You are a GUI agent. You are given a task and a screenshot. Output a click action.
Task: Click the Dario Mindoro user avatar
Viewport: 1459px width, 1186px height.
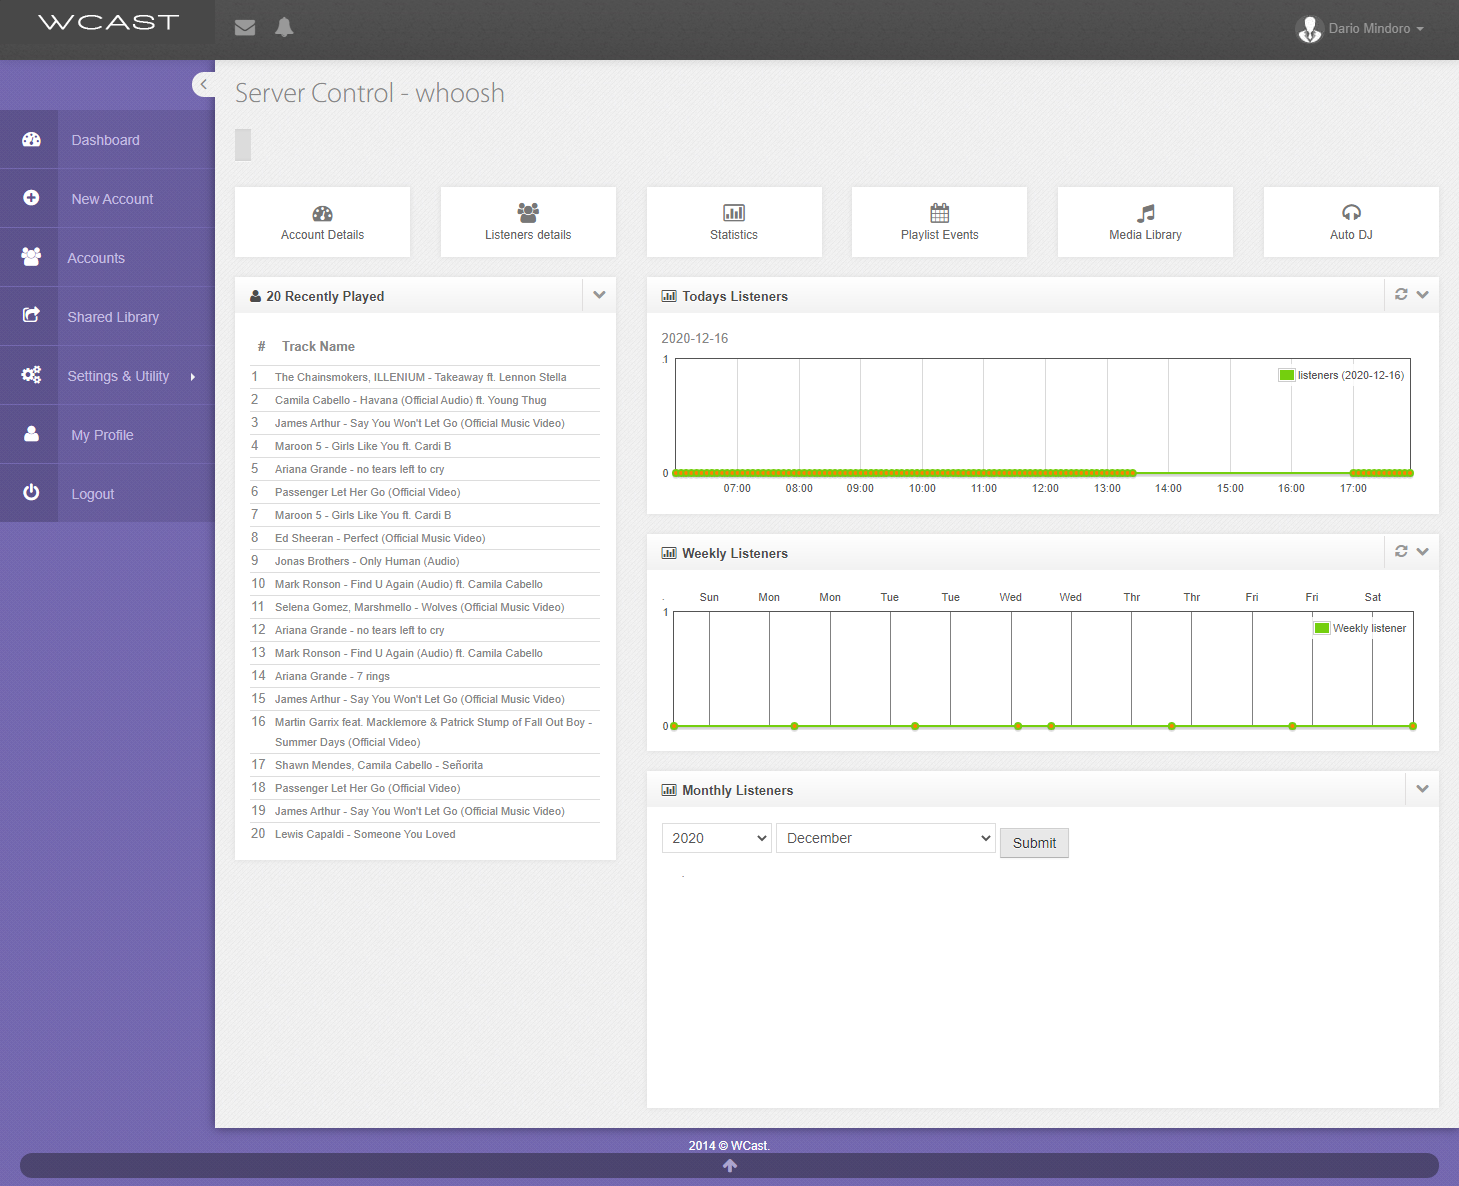point(1310,29)
